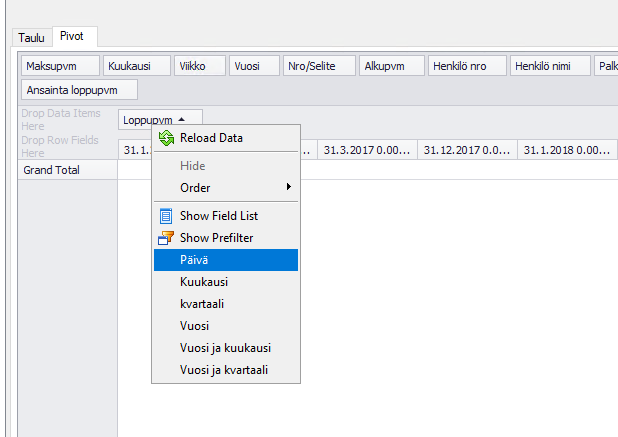618x437 pixels.
Task: Click the Show Prefilter funnel icon
Action: tap(166, 238)
